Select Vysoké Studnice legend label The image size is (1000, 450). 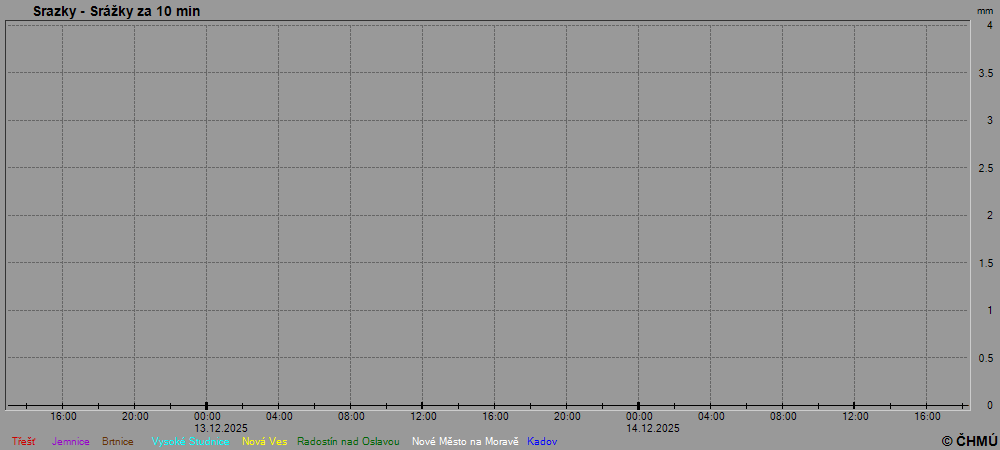[x=190, y=441]
